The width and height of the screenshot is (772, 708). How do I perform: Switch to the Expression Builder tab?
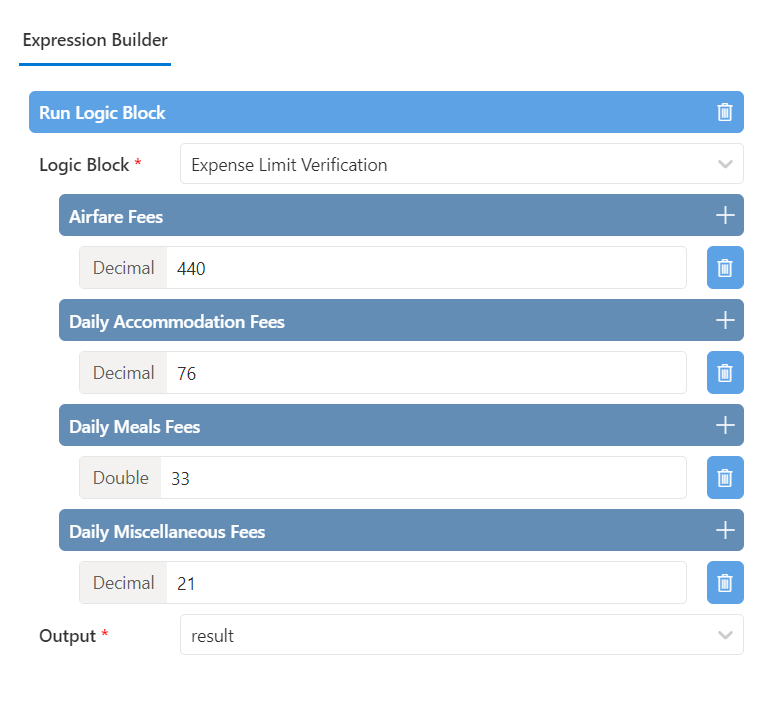[95, 41]
